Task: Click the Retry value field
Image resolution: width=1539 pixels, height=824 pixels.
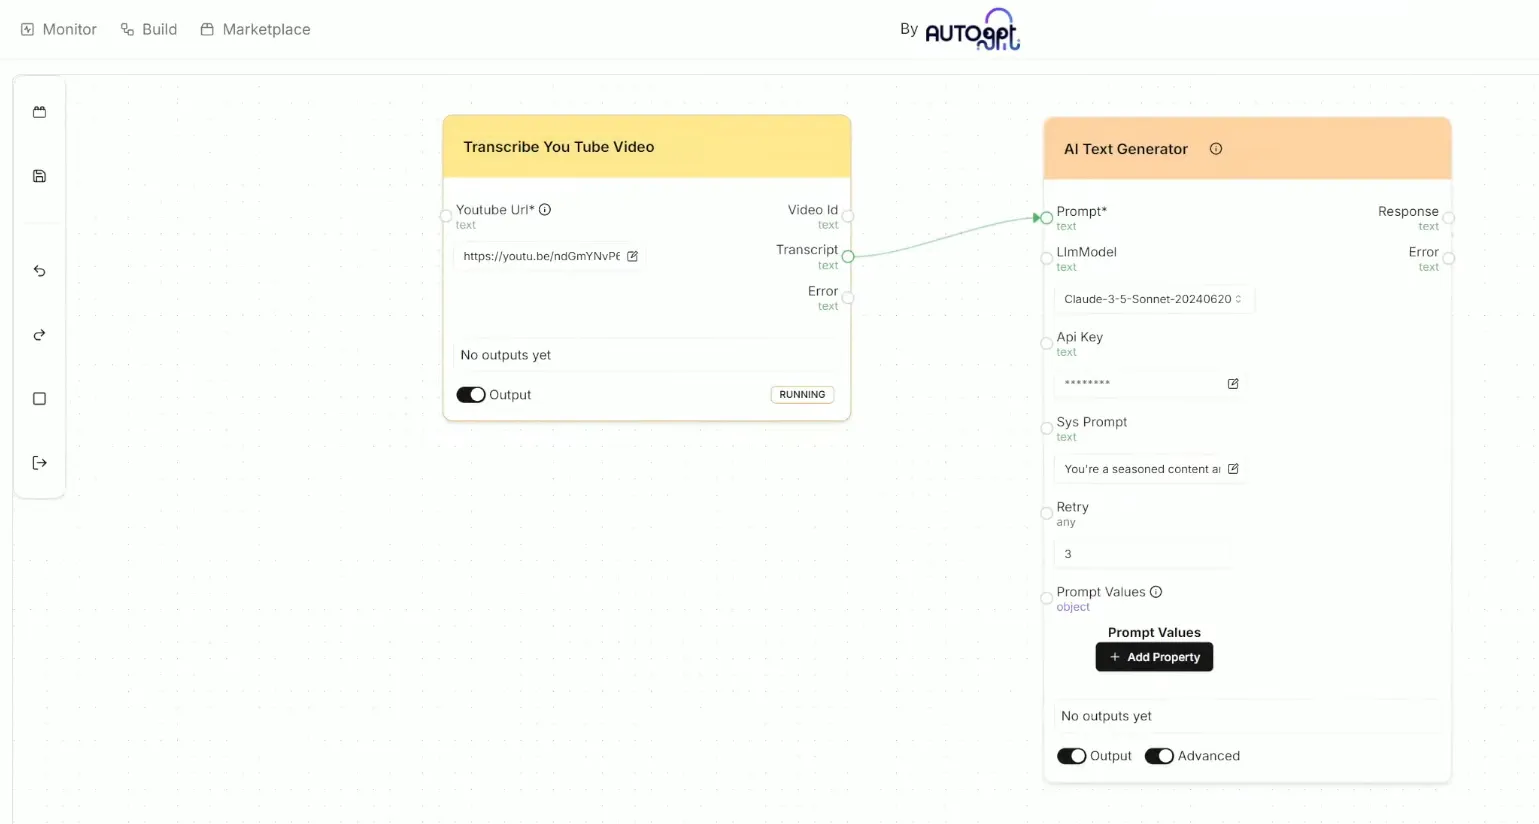Action: pos(1143,554)
